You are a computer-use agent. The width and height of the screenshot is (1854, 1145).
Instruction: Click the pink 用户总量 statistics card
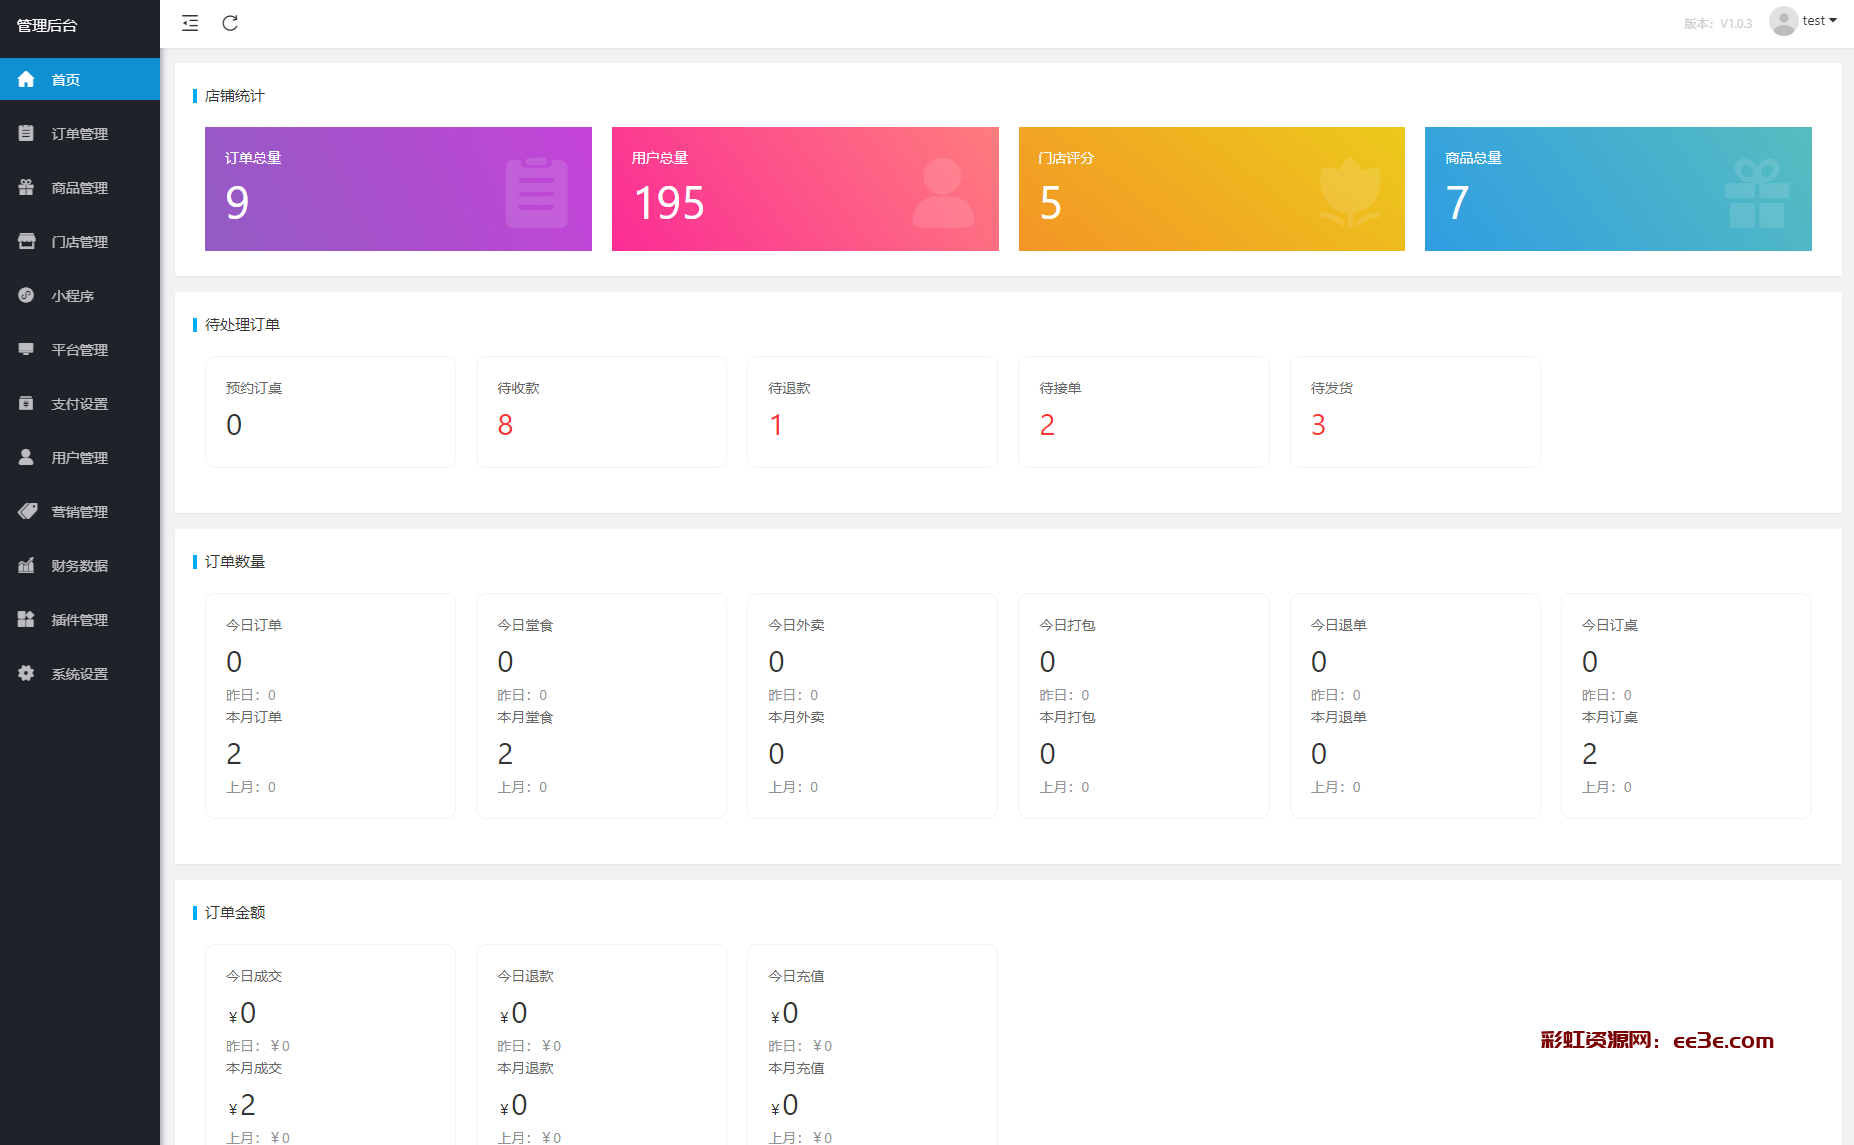coord(805,189)
